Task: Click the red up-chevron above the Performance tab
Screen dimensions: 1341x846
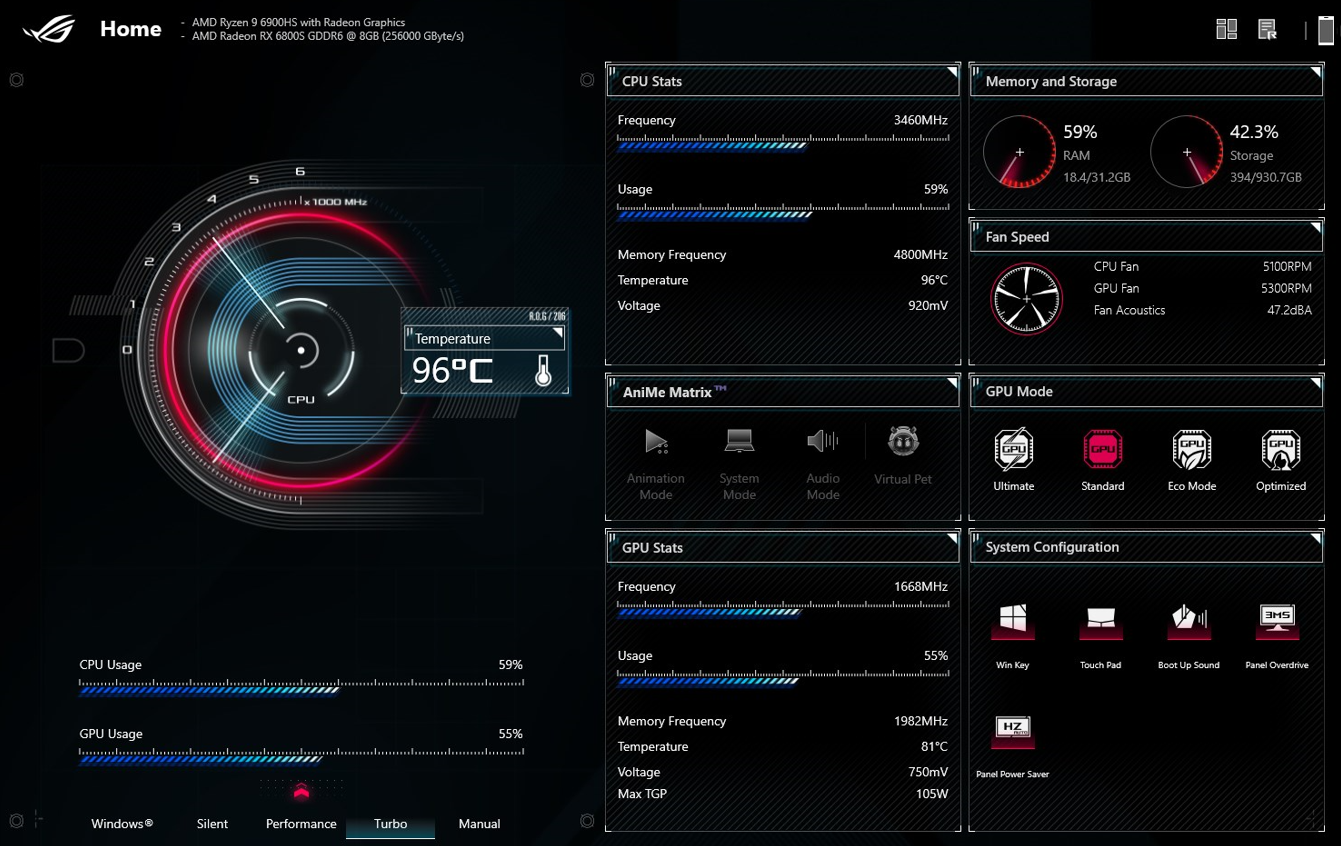Action: pos(301,793)
